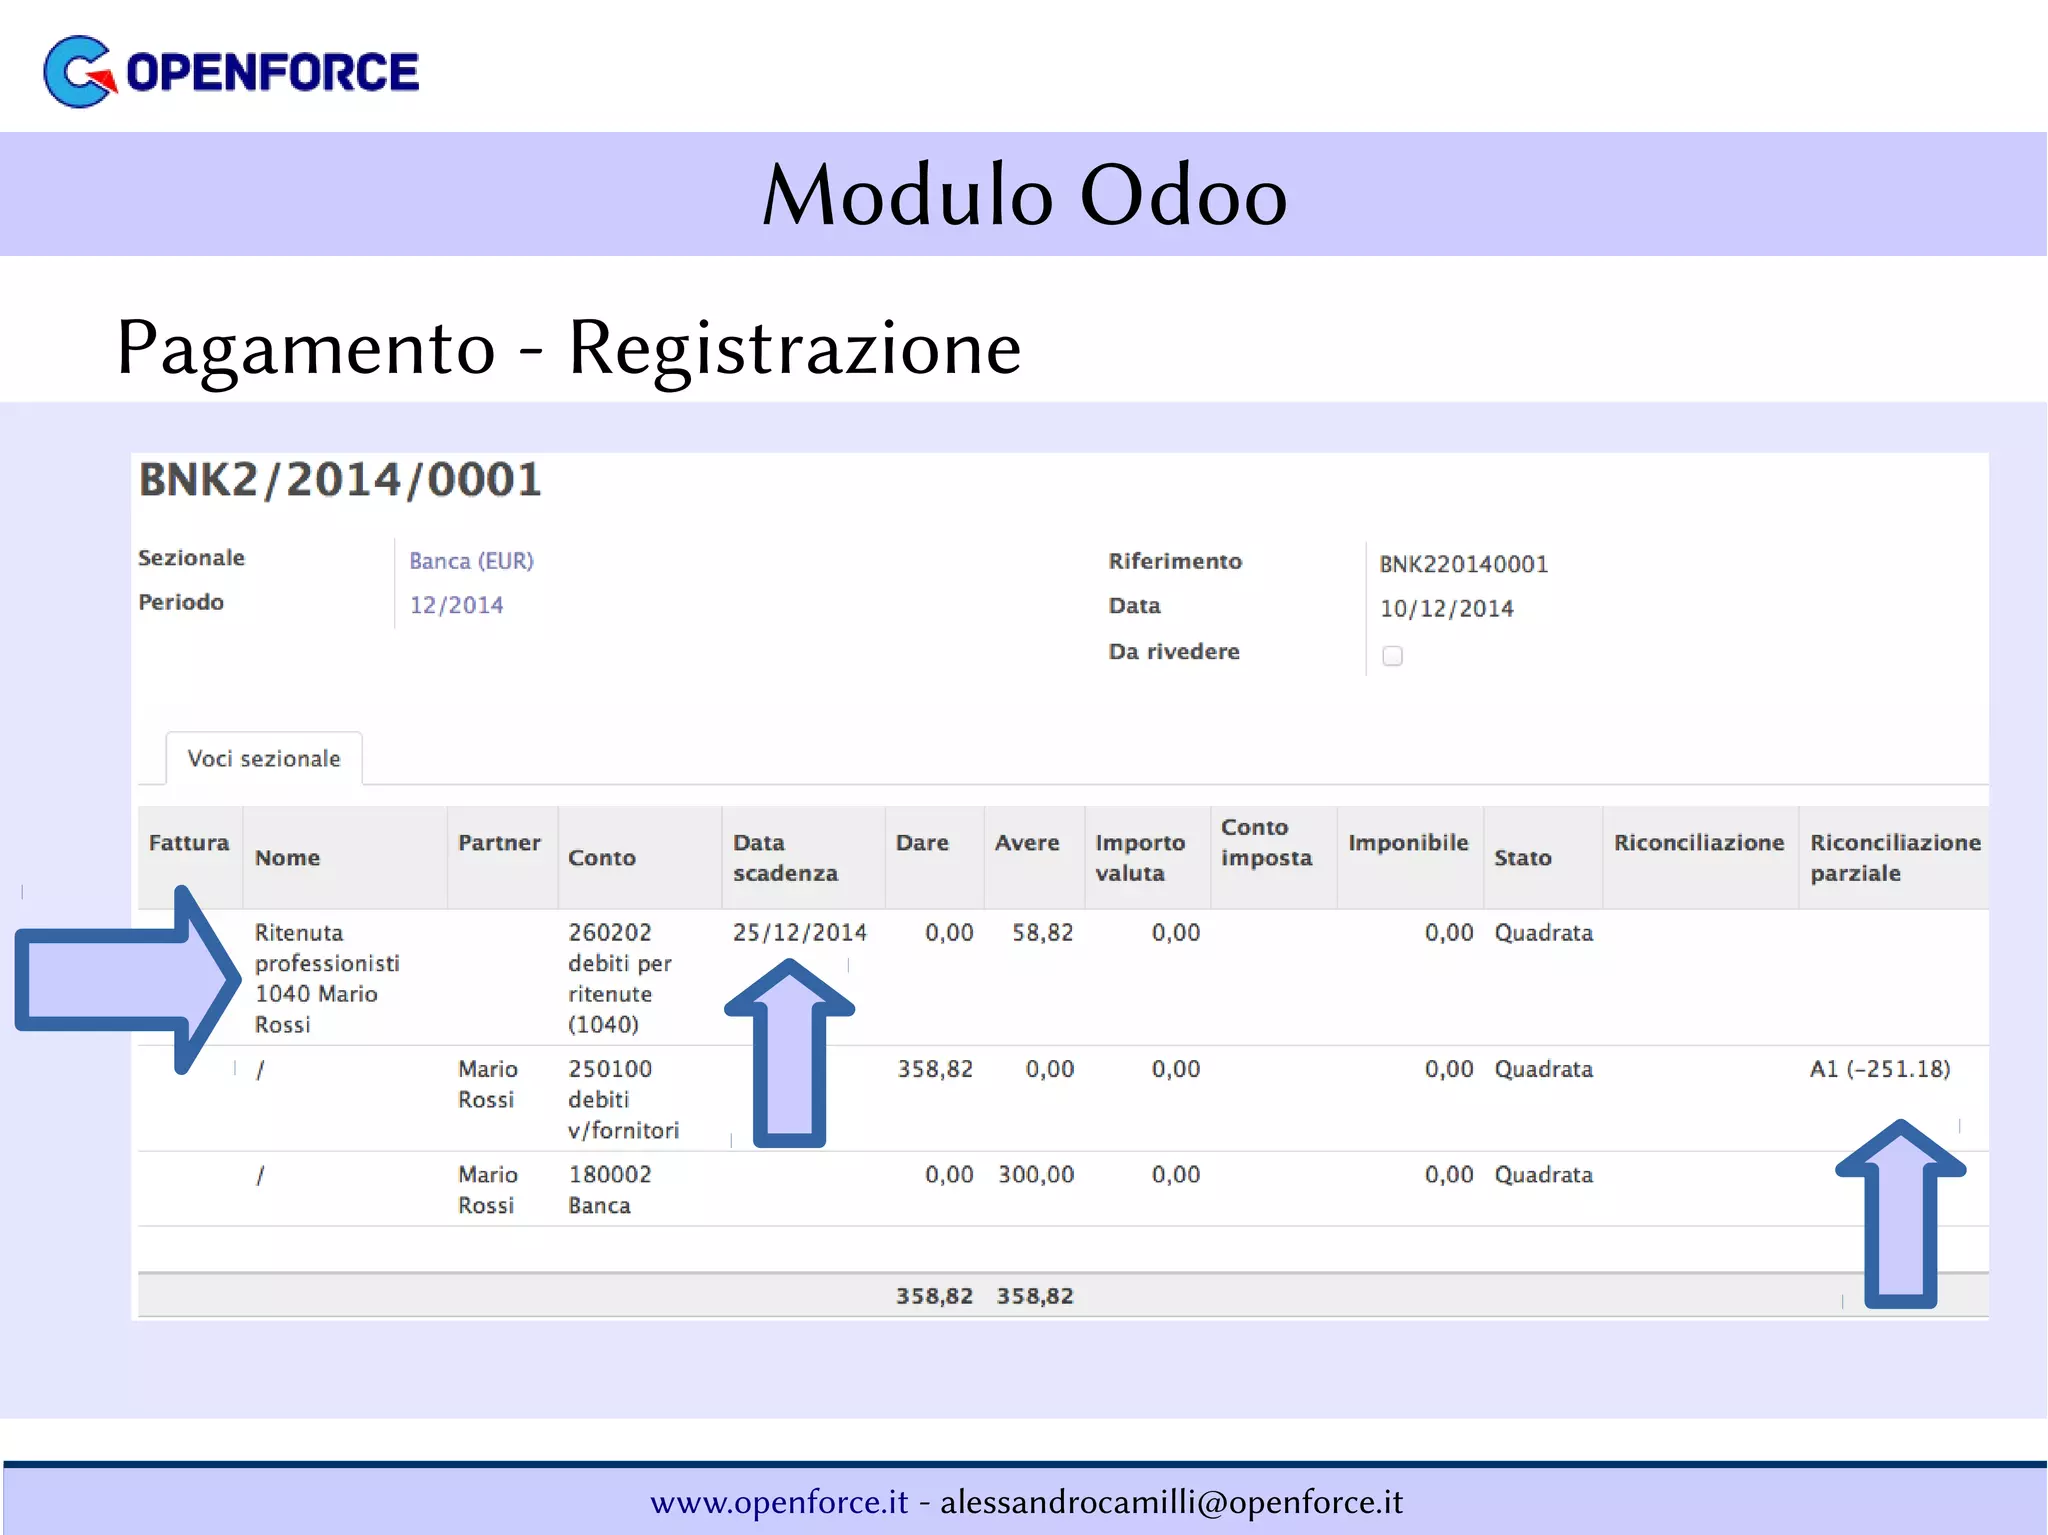
Task: Select the Ritenuta professionisti 1040 row
Action: pyautogui.click(x=327, y=978)
